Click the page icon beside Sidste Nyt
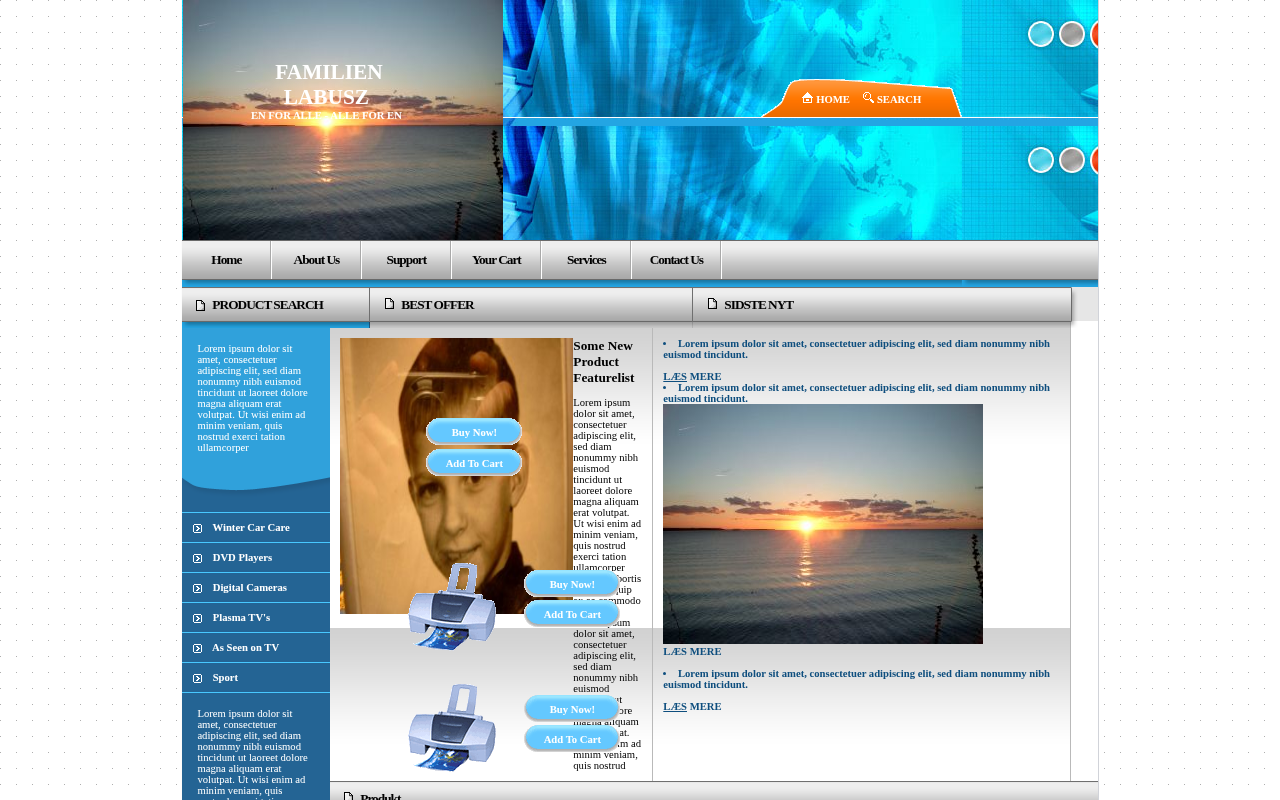 coord(712,304)
